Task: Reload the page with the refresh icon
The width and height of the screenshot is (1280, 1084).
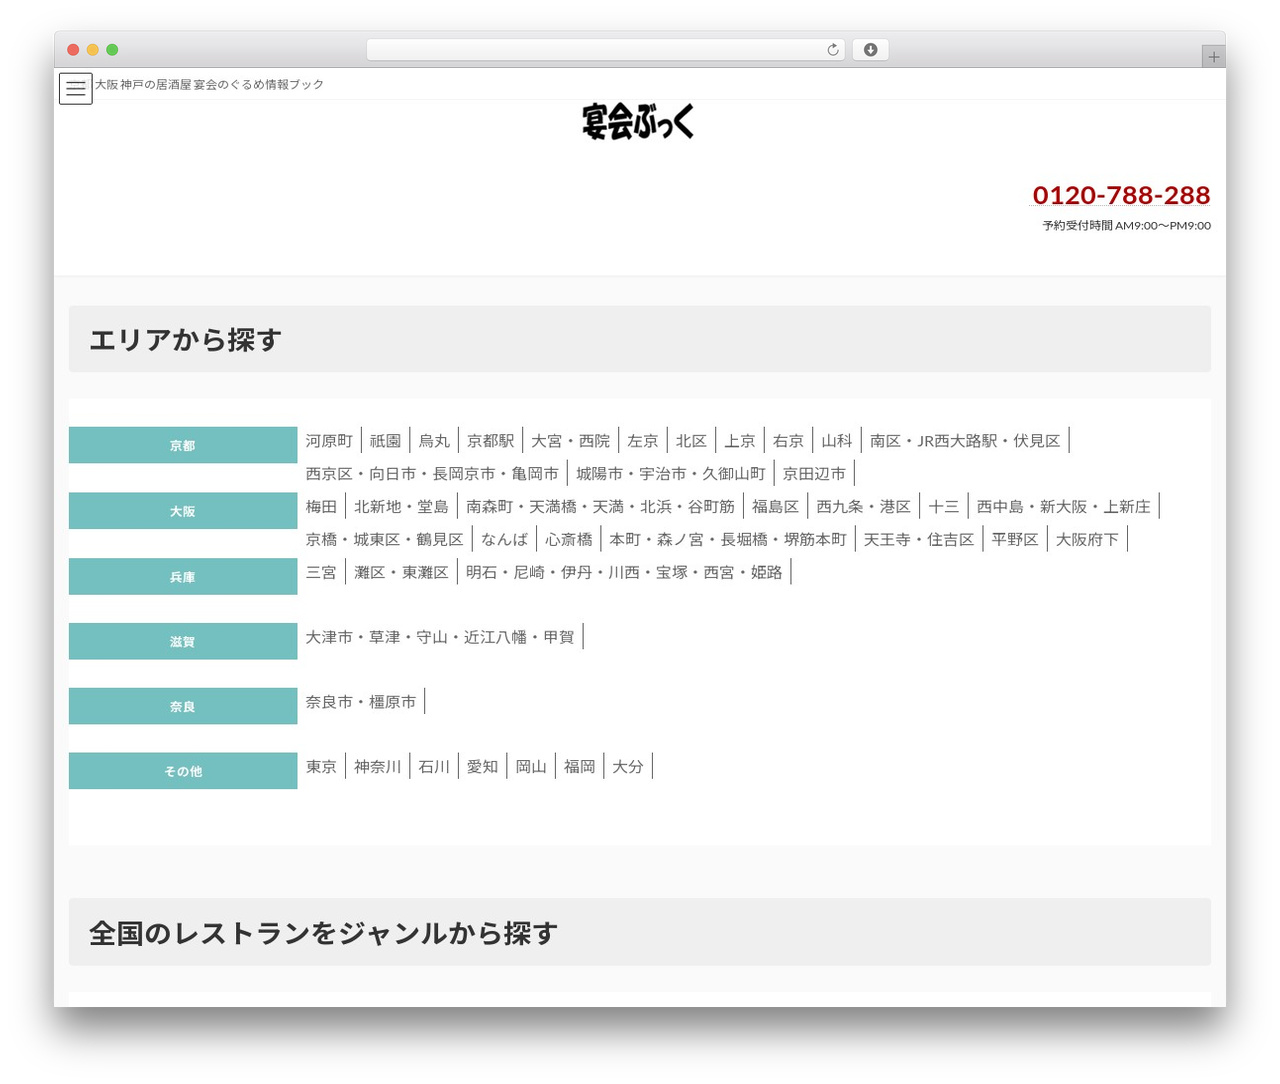Action: (833, 50)
